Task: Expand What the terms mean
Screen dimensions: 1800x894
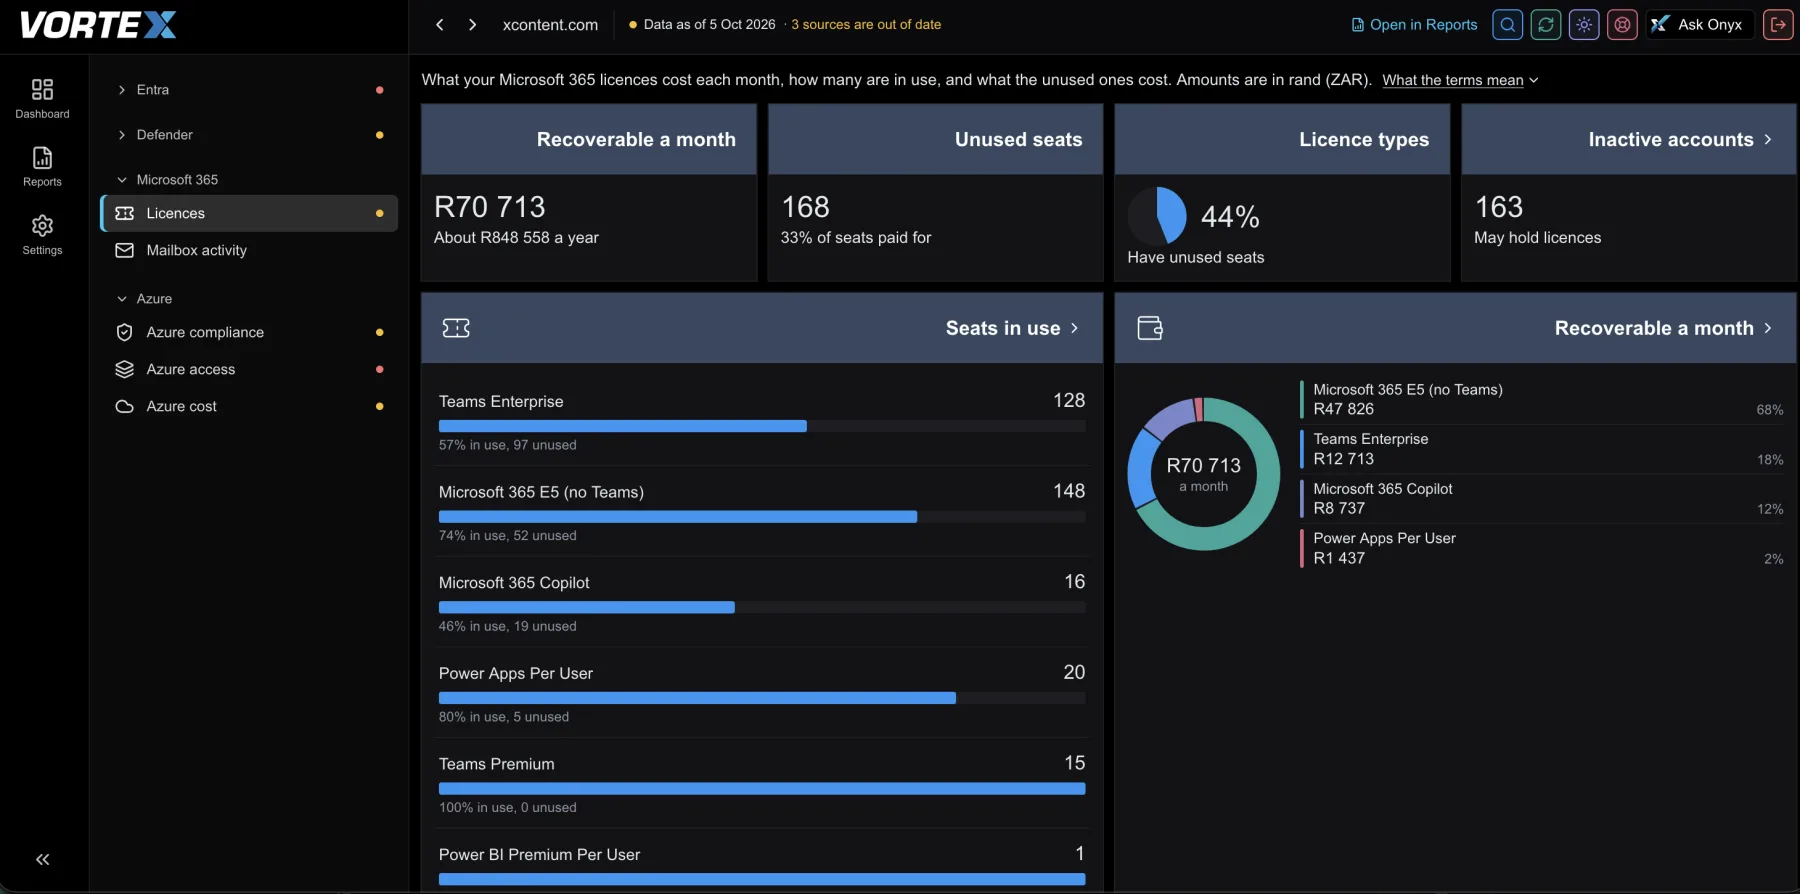Action: tap(1460, 80)
